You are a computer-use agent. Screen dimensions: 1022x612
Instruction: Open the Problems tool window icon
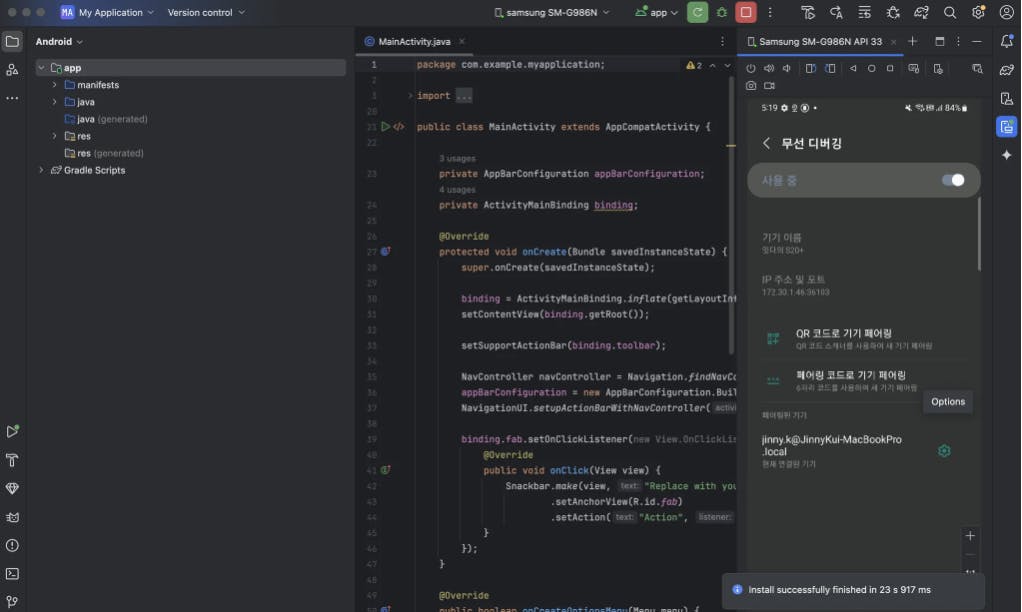[12, 546]
